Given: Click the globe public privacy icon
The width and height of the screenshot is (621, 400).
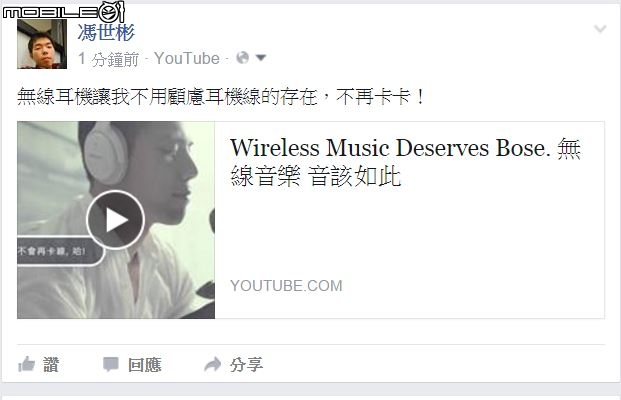Looking at the screenshot, I should (242, 58).
